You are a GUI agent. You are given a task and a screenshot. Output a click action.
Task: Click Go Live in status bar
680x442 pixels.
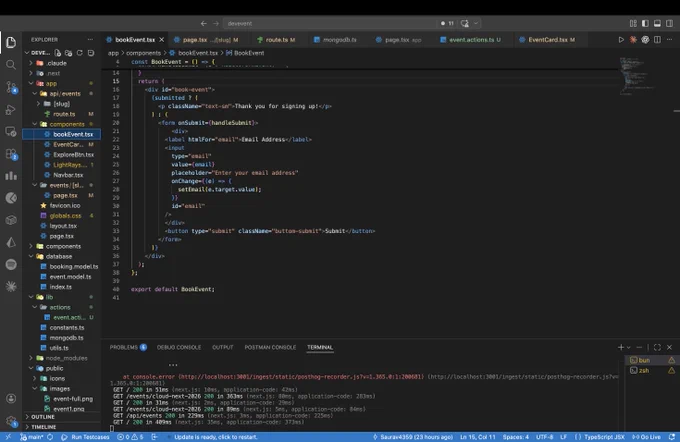pyautogui.click(x=646, y=437)
